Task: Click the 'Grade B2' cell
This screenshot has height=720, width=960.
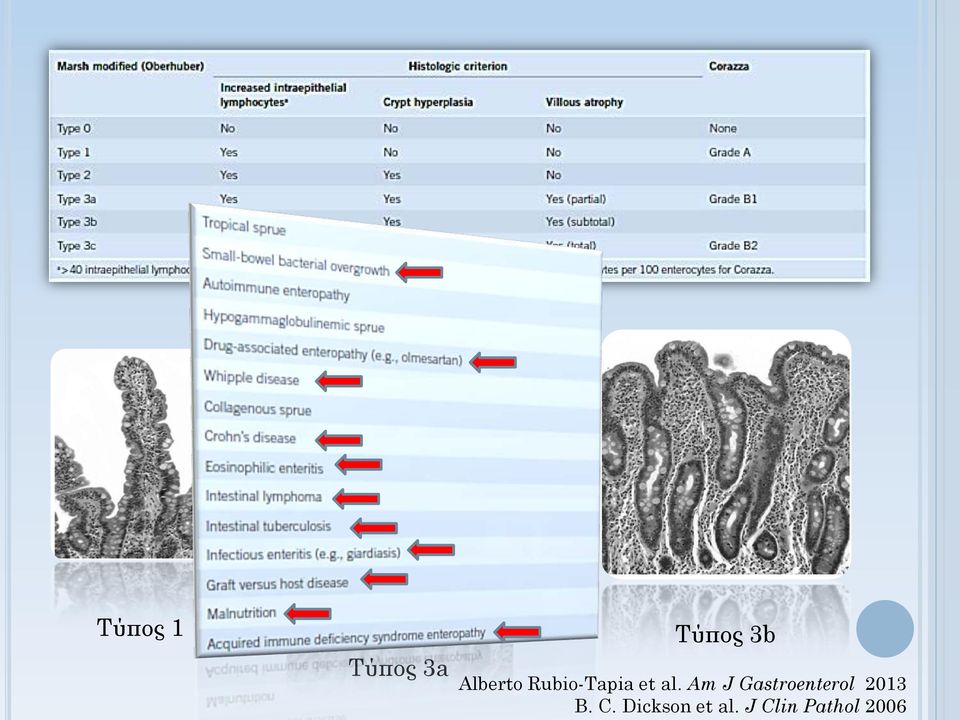Action: 733,246
